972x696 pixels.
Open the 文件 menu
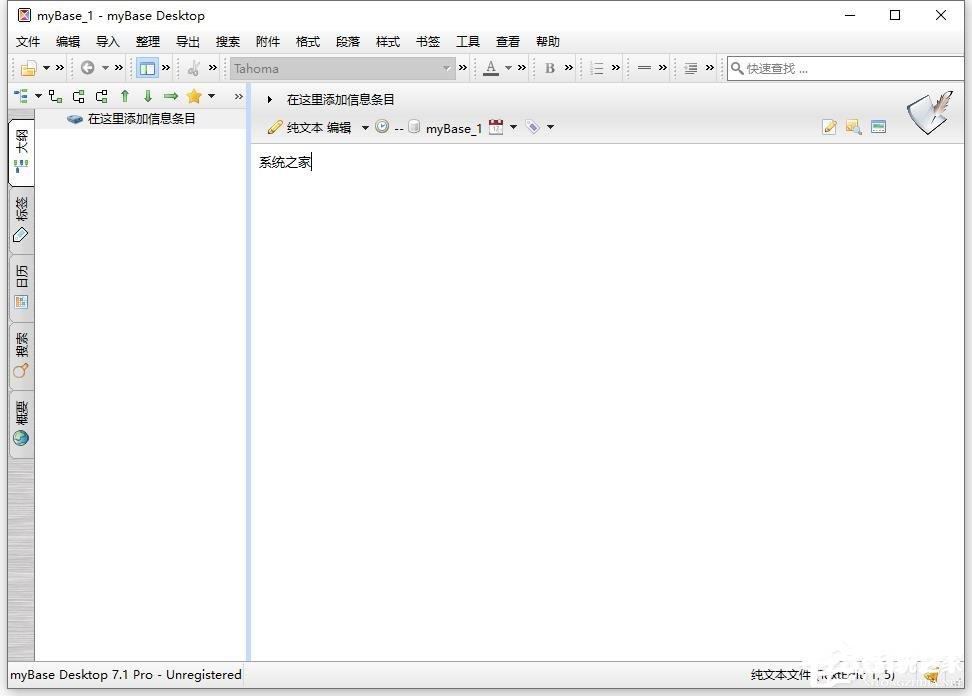28,42
